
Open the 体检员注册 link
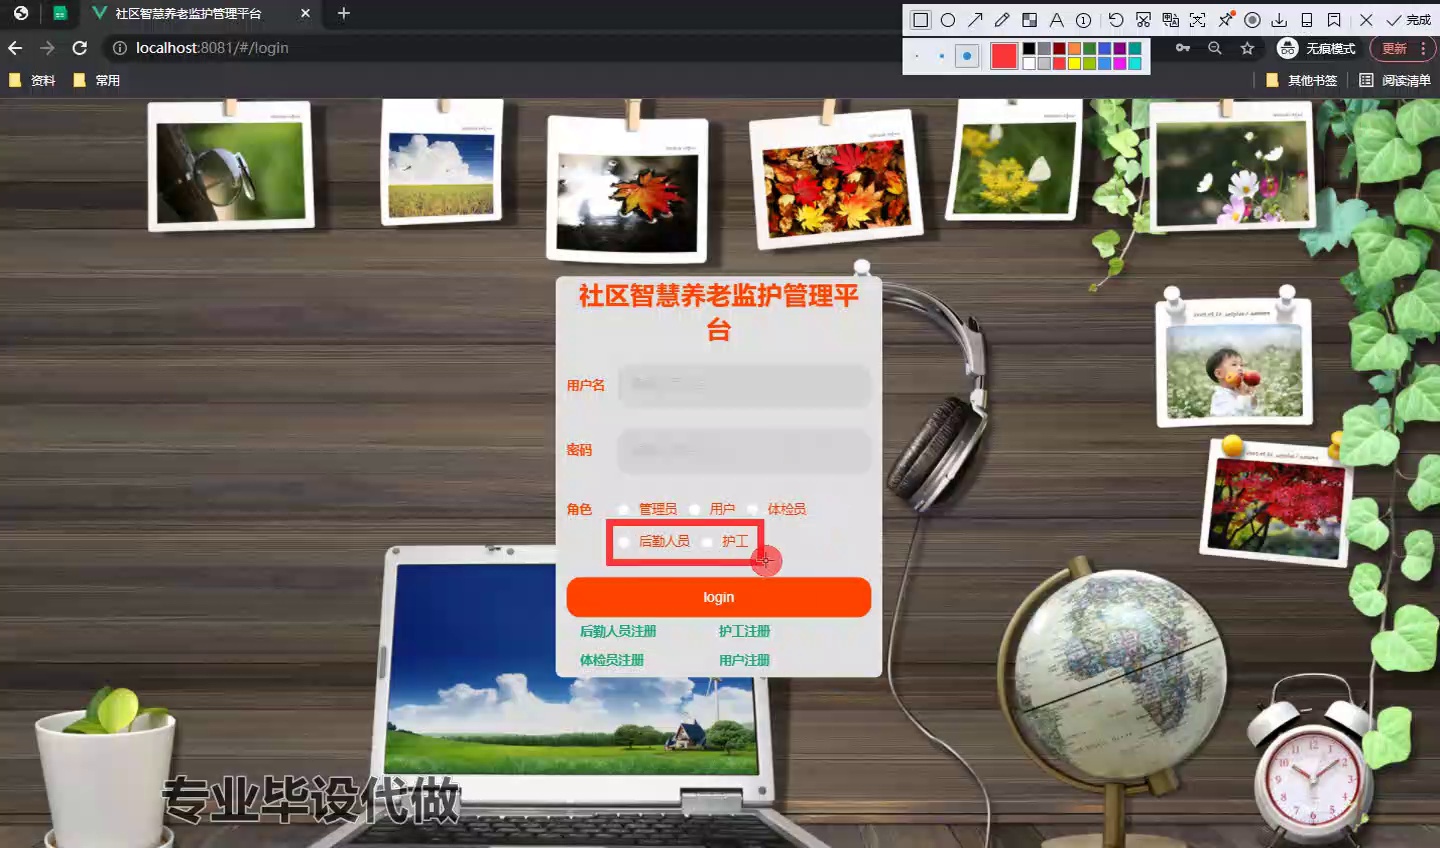tap(612, 660)
